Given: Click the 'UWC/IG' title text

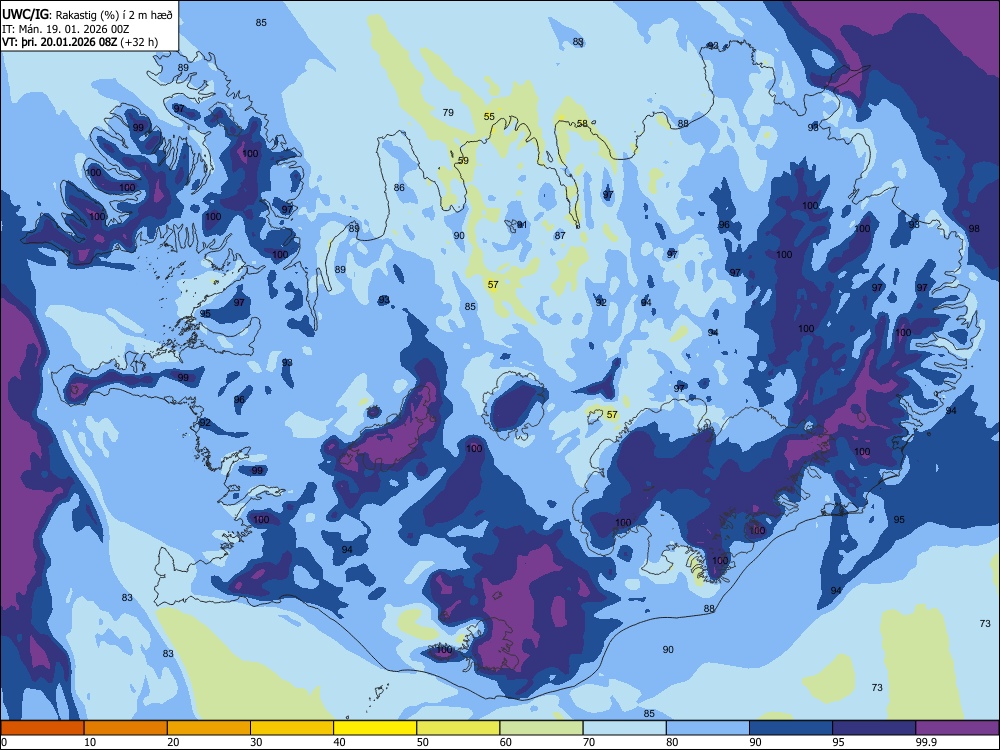Looking at the screenshot, I should [x=25, y=14].
